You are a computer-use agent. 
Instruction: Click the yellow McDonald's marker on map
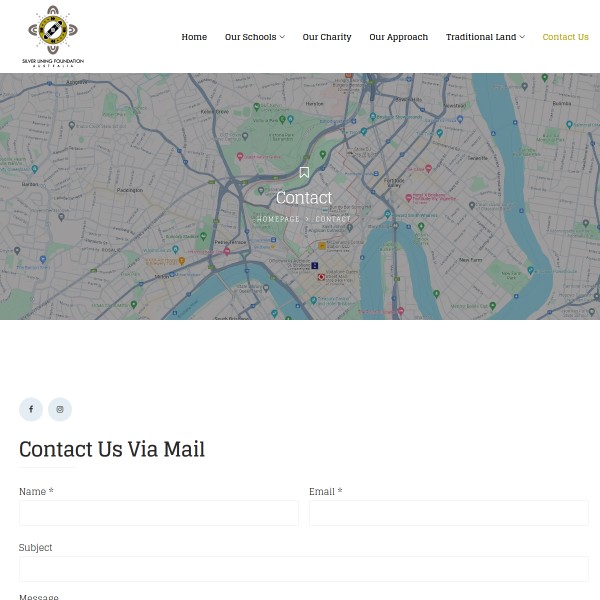pos(322,246)
